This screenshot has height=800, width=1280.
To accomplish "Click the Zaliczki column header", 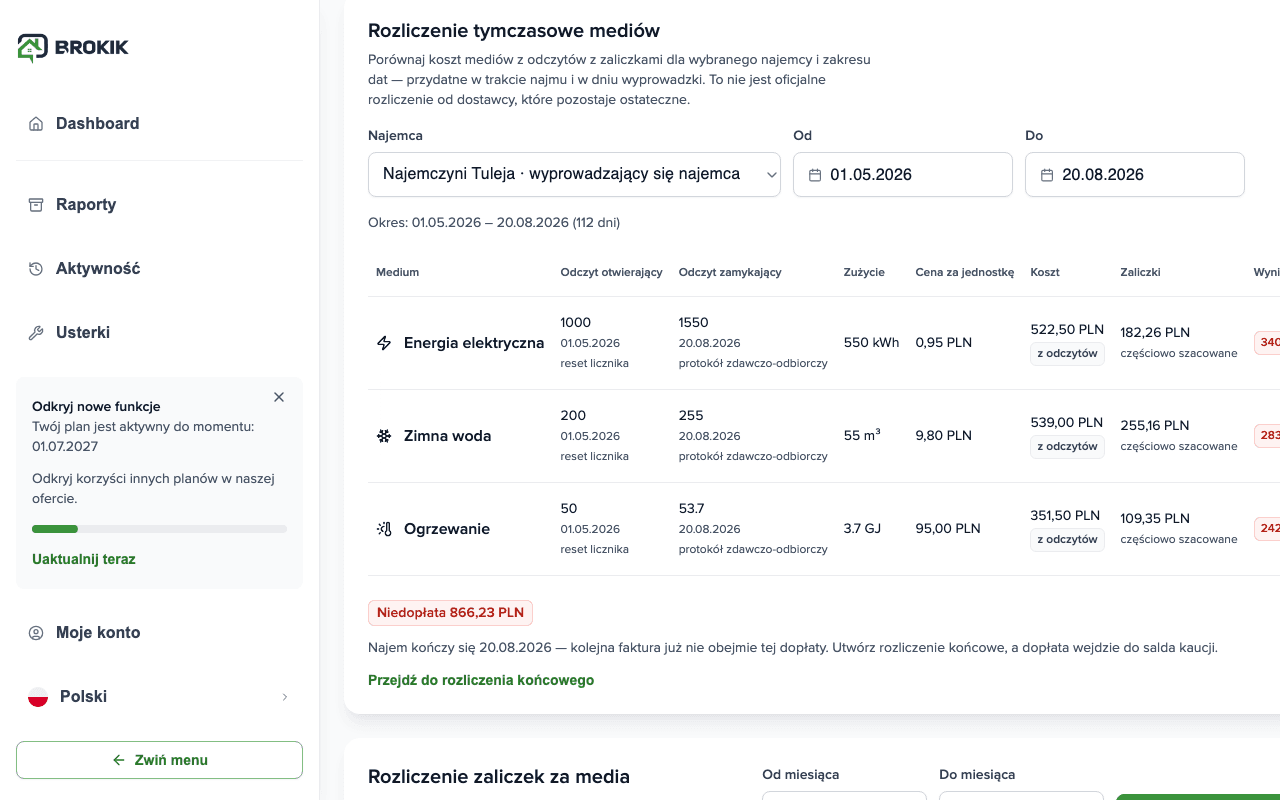I will point(1140,272).
